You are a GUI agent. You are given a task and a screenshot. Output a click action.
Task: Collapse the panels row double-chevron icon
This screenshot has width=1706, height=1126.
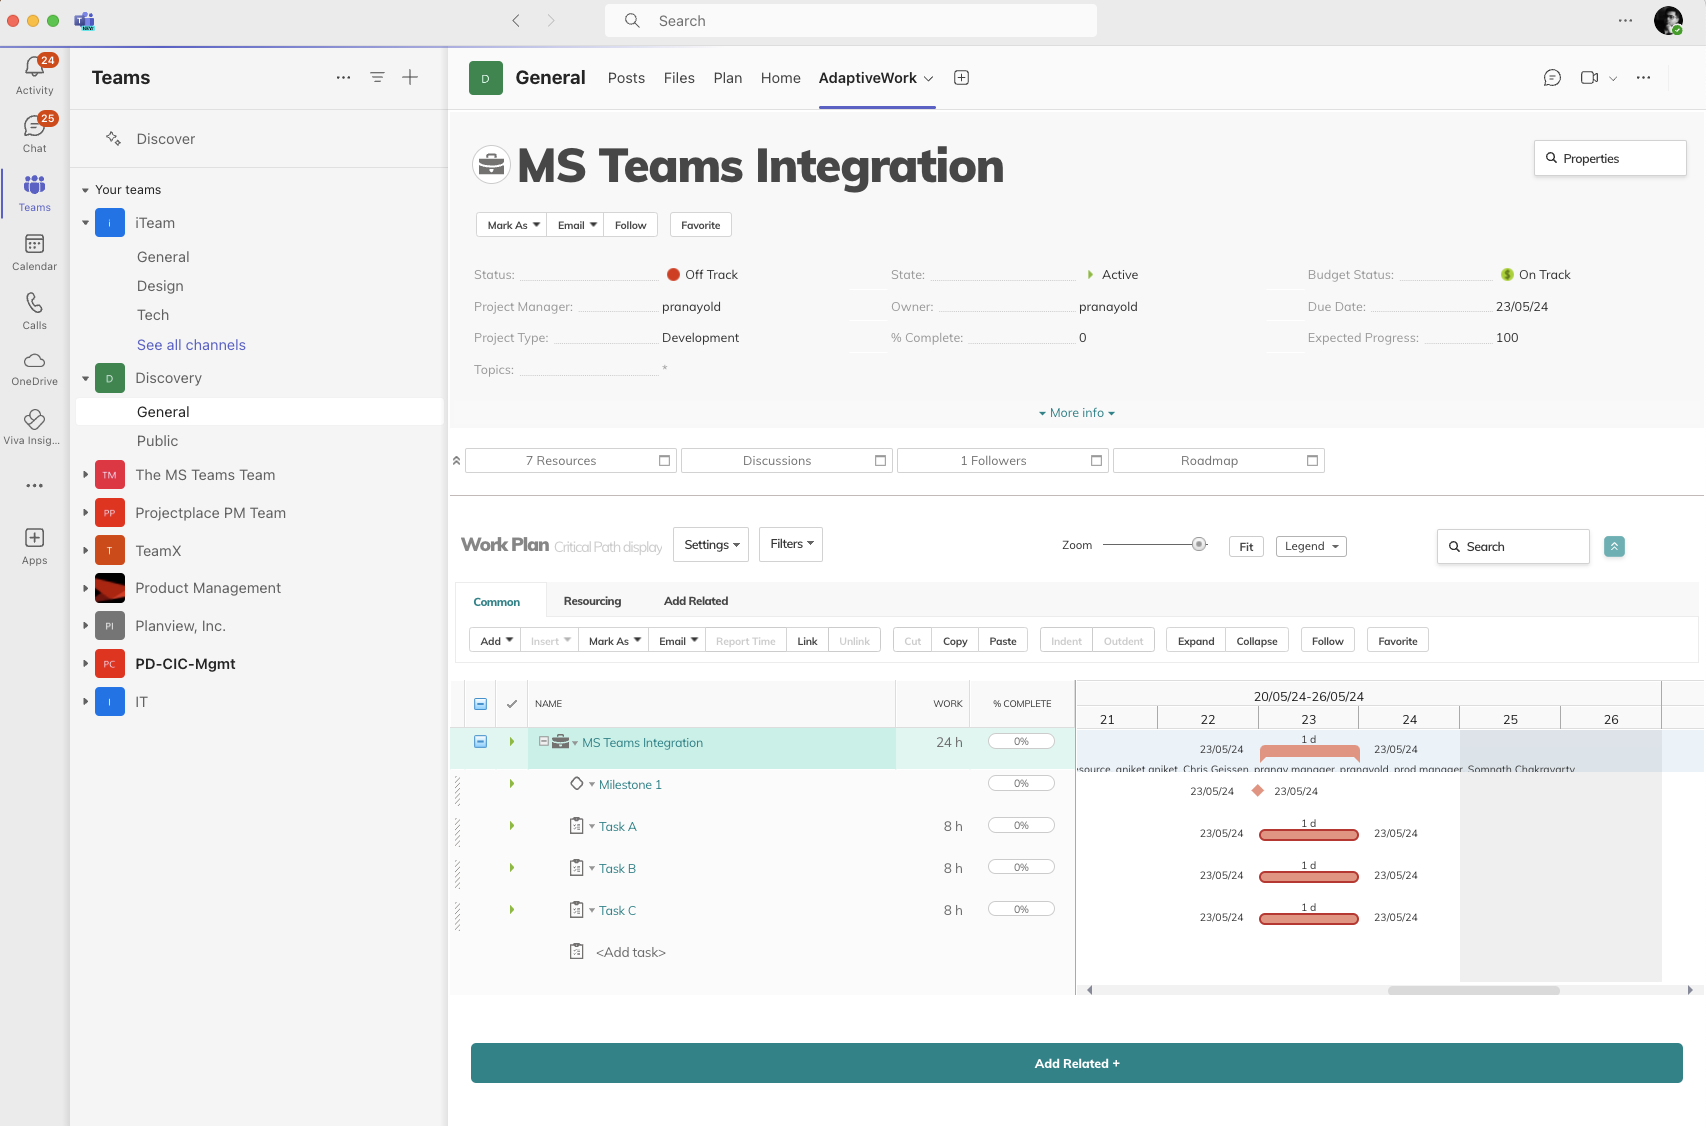pos(456,461)
